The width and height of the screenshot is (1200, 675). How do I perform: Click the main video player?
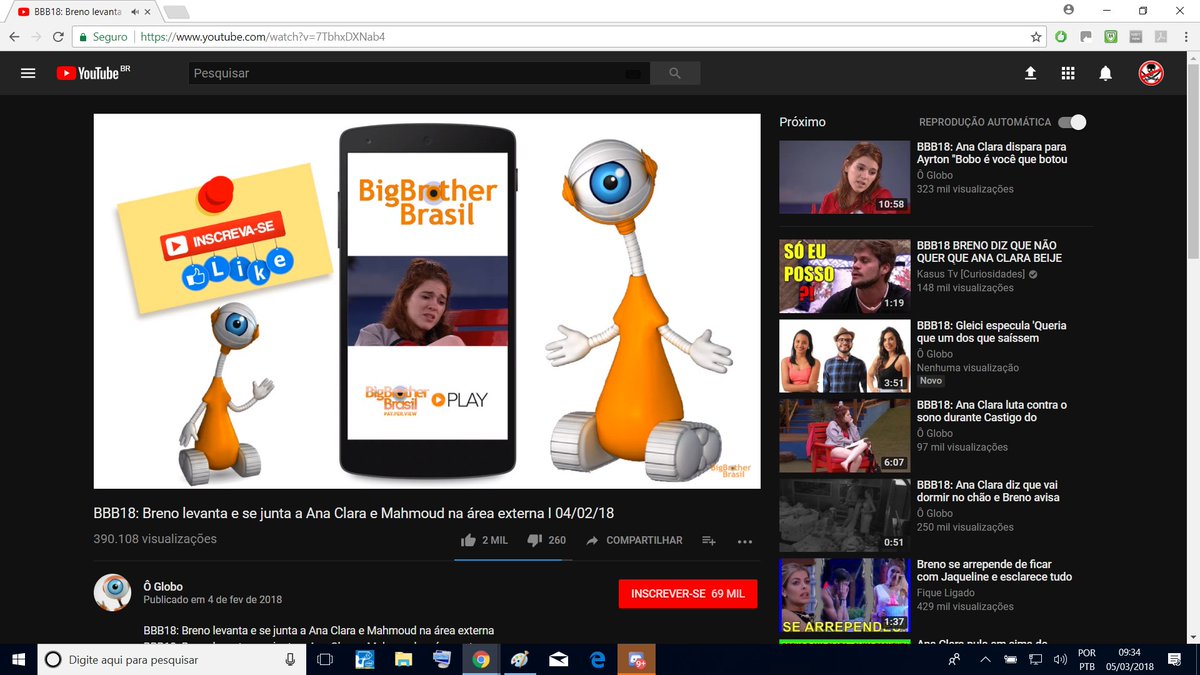click(427, 301)
